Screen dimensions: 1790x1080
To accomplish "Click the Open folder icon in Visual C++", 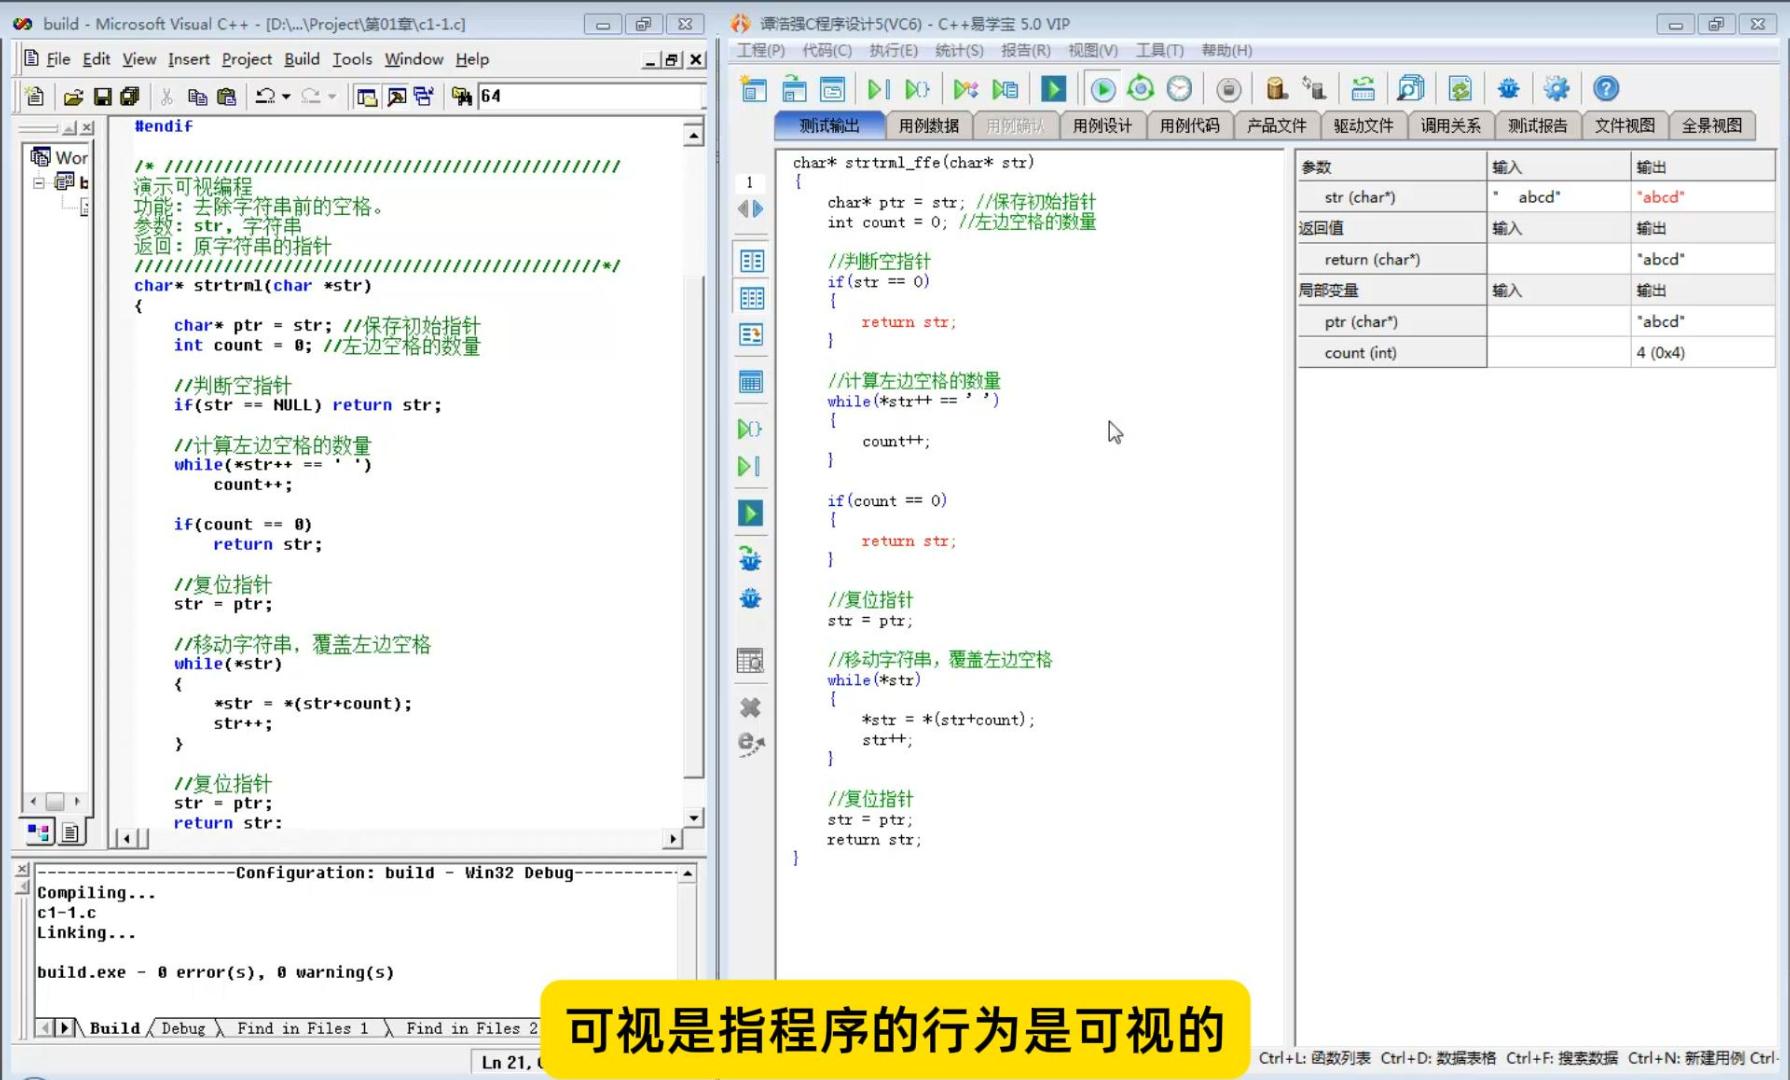I will tap(73, 96).
